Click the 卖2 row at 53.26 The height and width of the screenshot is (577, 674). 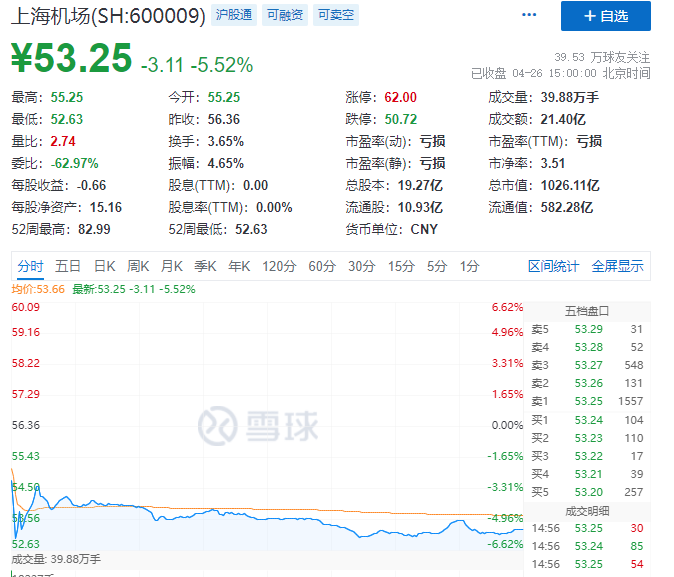click(x=587, y=384)
